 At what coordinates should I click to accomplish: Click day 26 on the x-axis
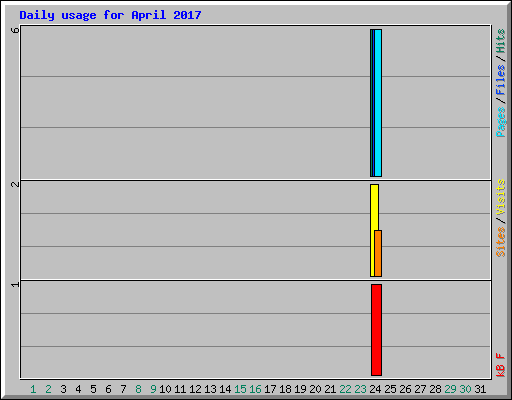click(405, 389)
